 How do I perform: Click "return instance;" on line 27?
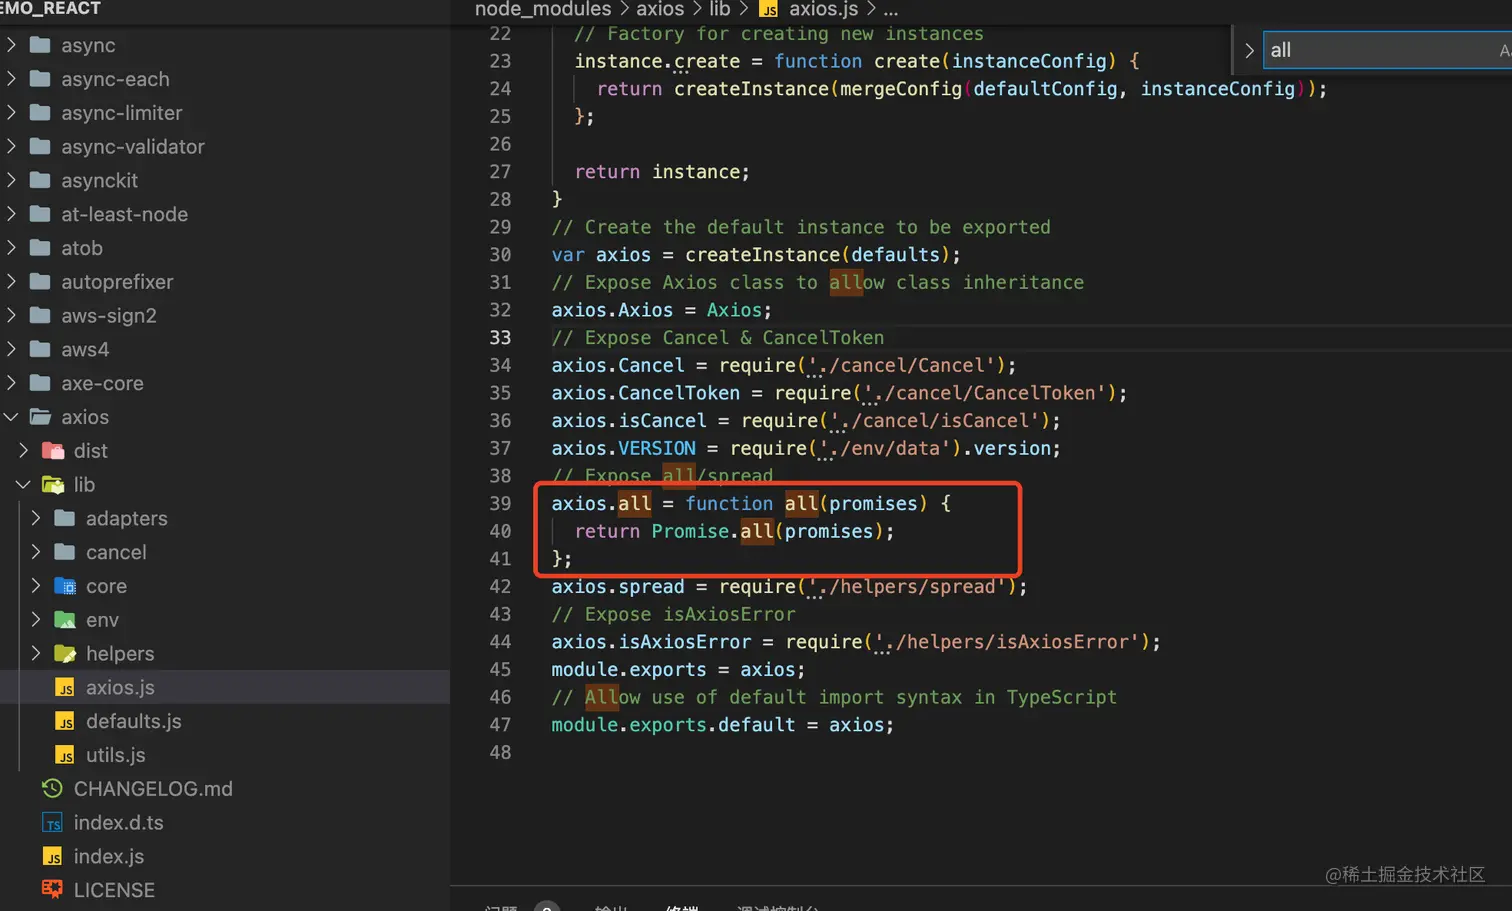coord(662,172)
